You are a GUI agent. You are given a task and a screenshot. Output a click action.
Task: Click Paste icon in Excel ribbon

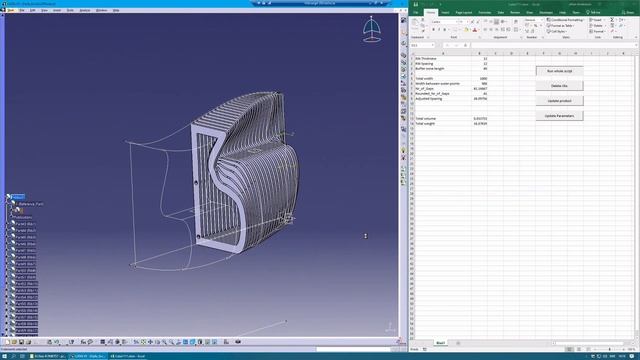(414, 24)
